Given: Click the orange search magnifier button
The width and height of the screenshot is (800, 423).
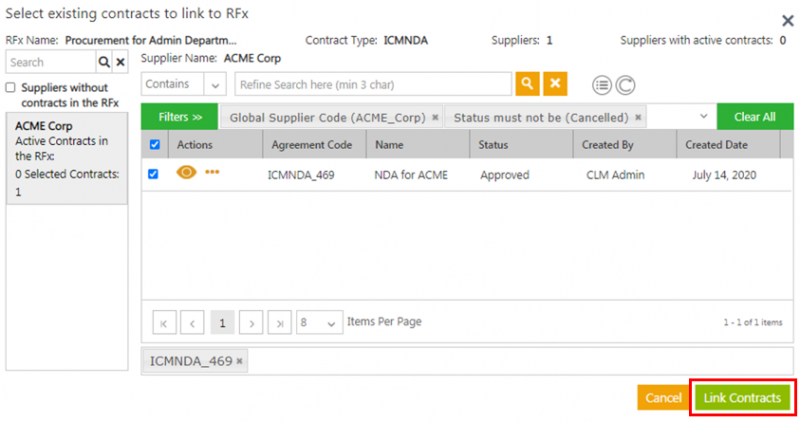Looking at the screenshot, I should (527, 84).
